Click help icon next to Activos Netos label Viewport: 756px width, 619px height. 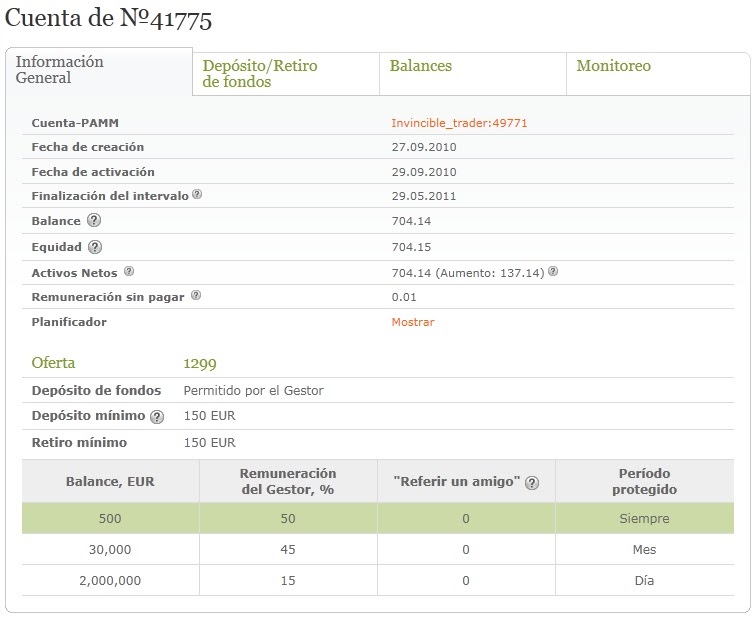pos(129,271)
